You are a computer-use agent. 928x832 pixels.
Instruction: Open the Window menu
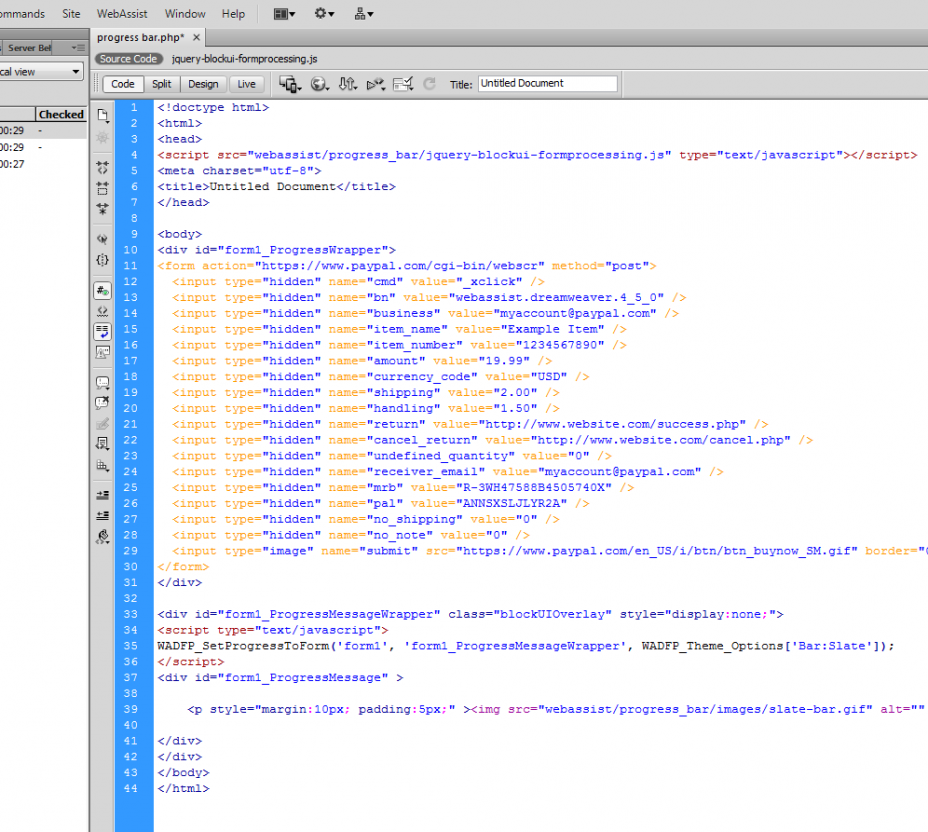pos(185,14)
